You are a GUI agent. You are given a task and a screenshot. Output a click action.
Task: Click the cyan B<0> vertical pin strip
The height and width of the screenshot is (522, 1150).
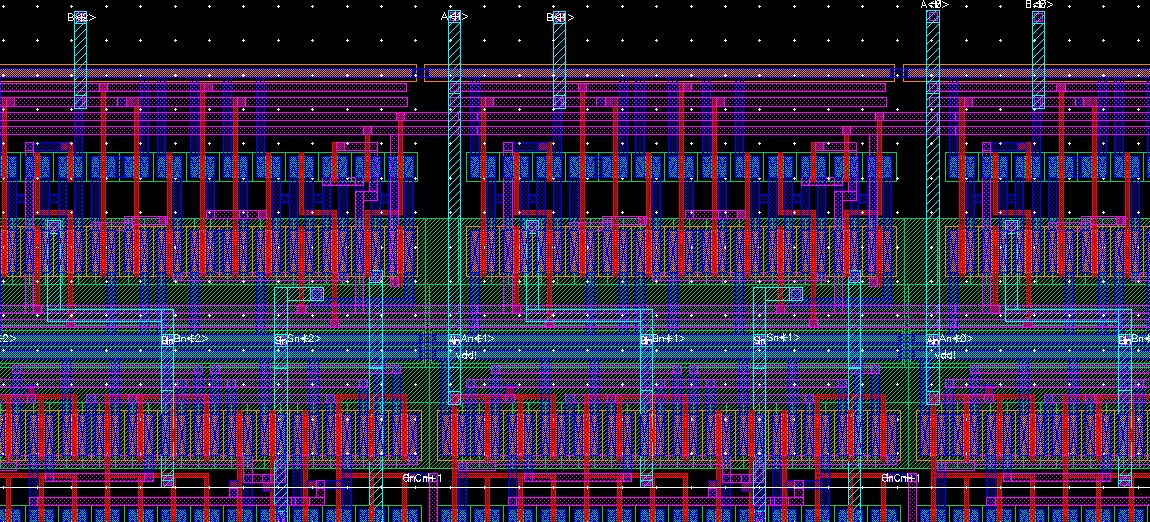1039,60
